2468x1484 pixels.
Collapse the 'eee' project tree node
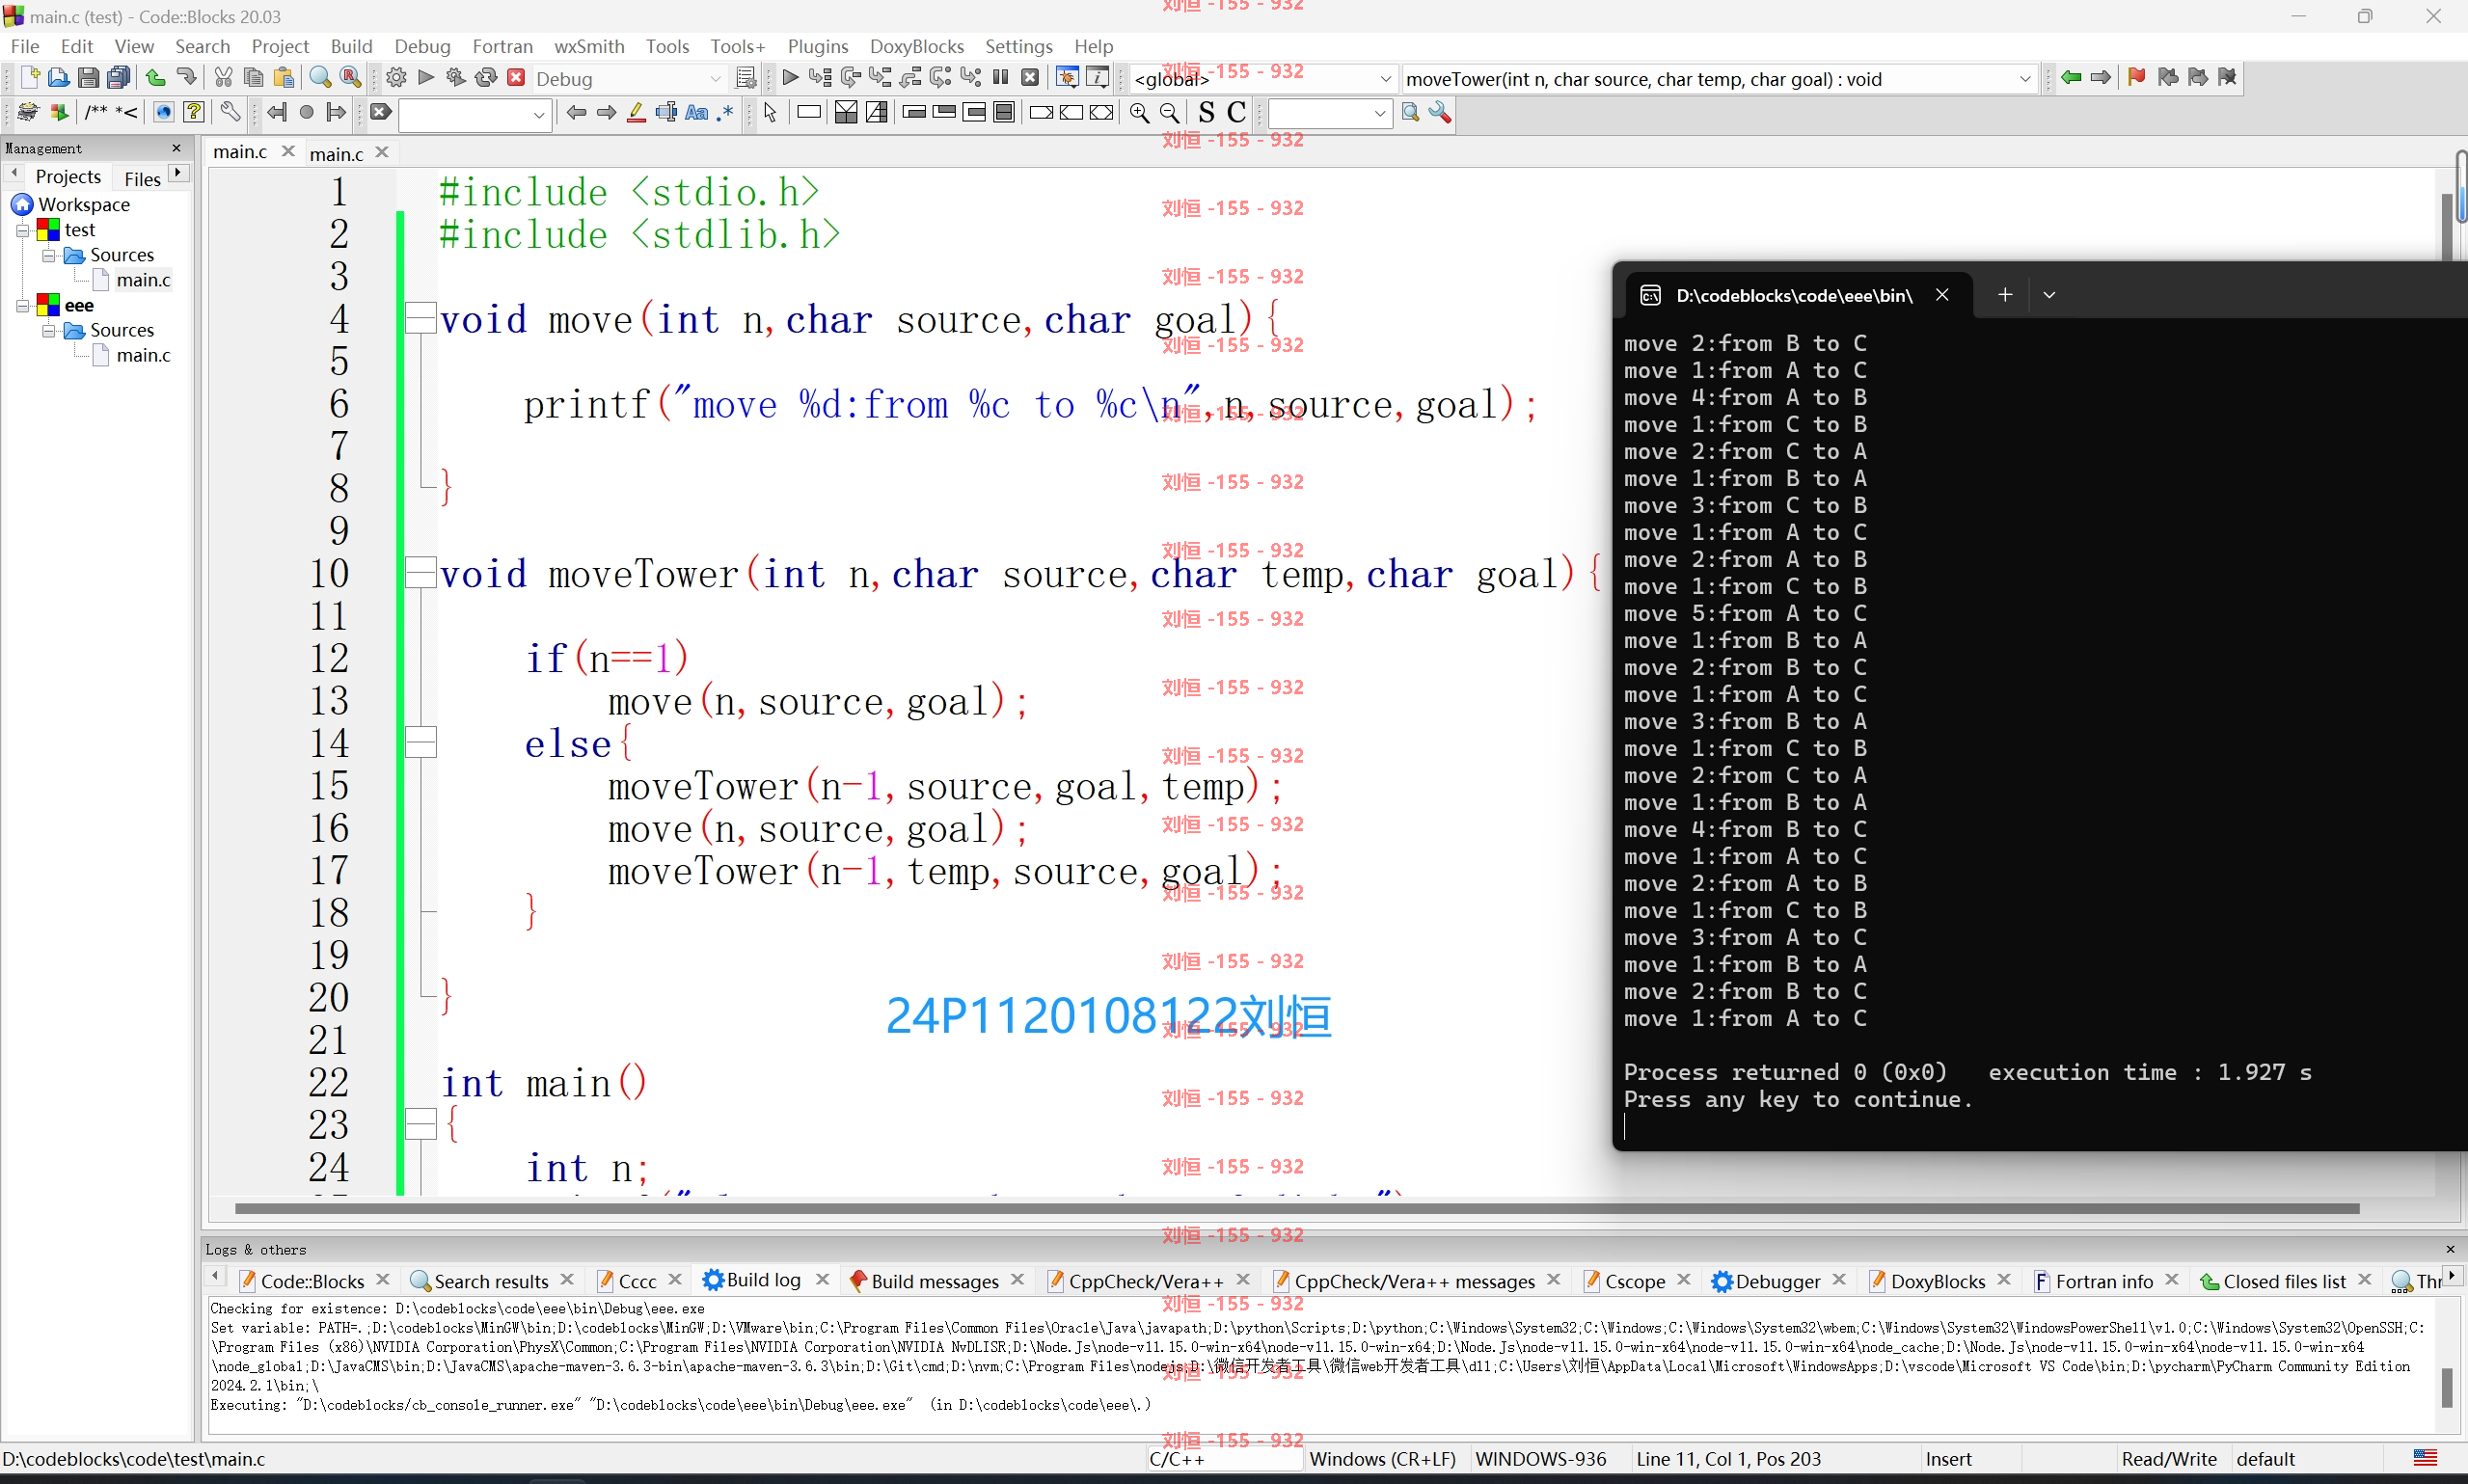(x=22, y=306)
